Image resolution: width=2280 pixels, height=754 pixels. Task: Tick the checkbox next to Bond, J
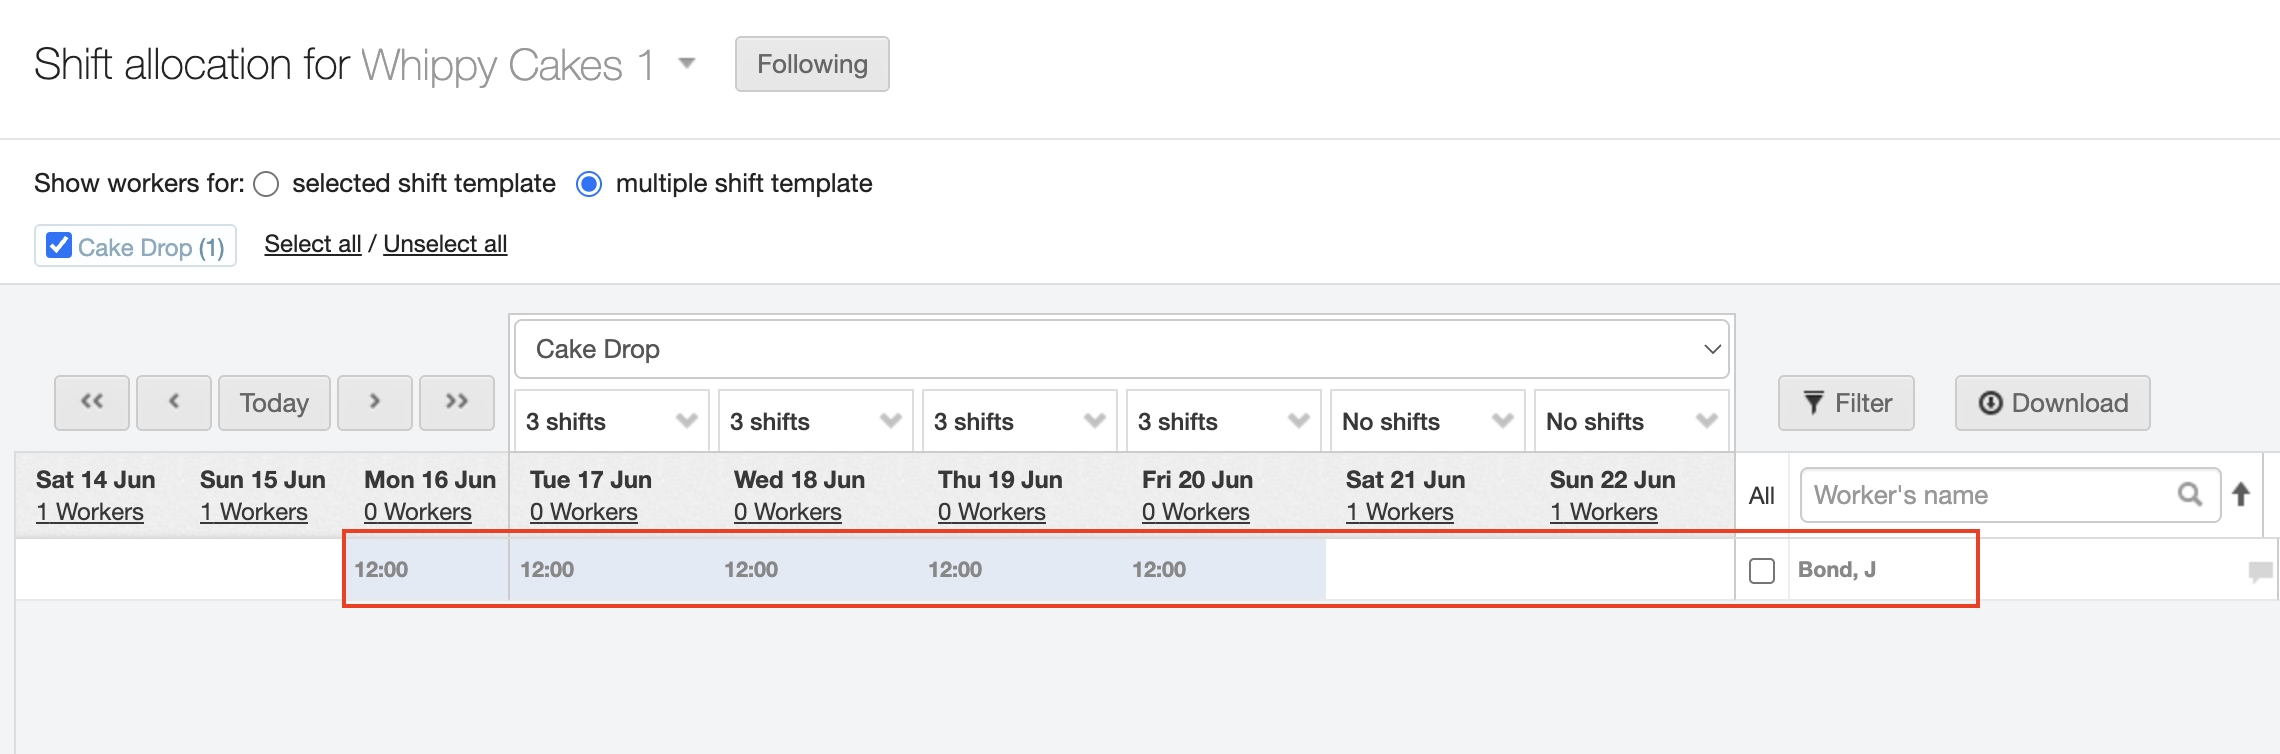point(1762,571)
